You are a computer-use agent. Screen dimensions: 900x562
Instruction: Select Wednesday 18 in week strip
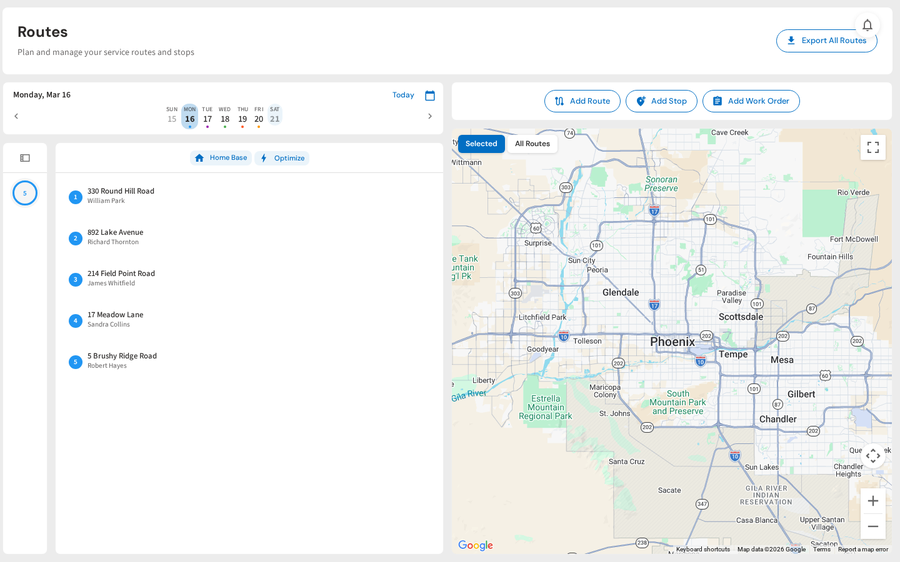tap(224, 116)
